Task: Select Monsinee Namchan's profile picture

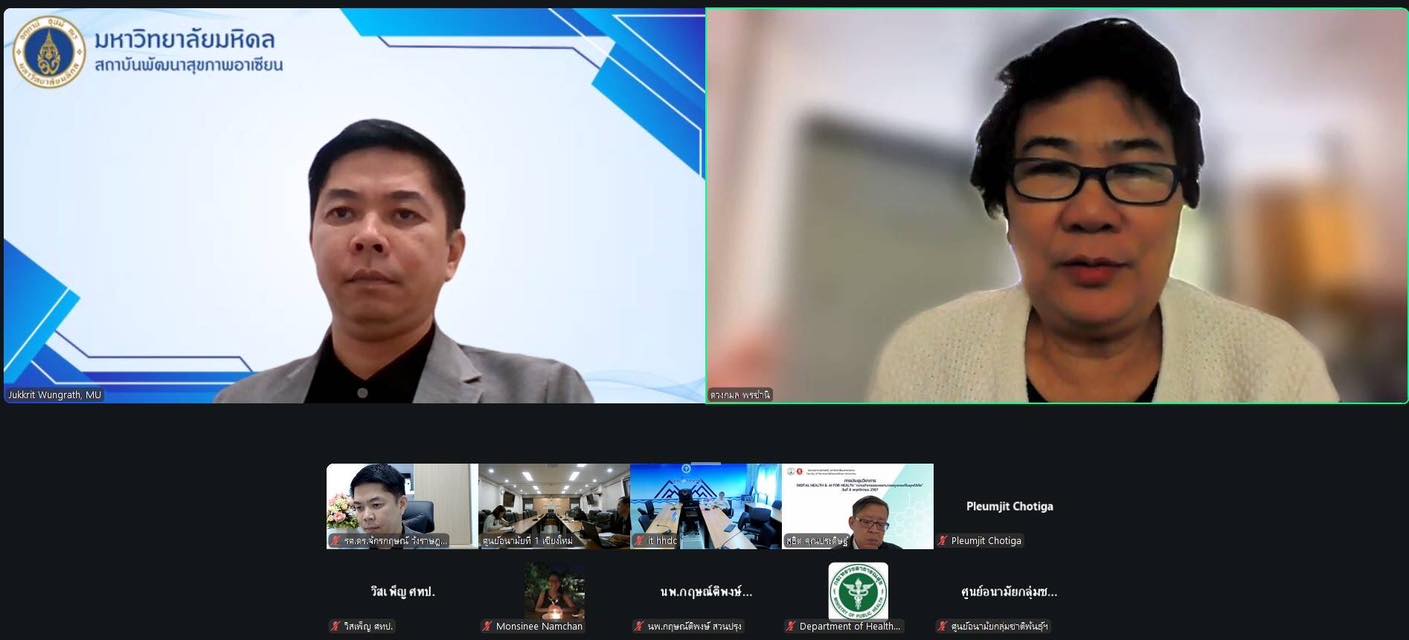Action: coord(554,590)
